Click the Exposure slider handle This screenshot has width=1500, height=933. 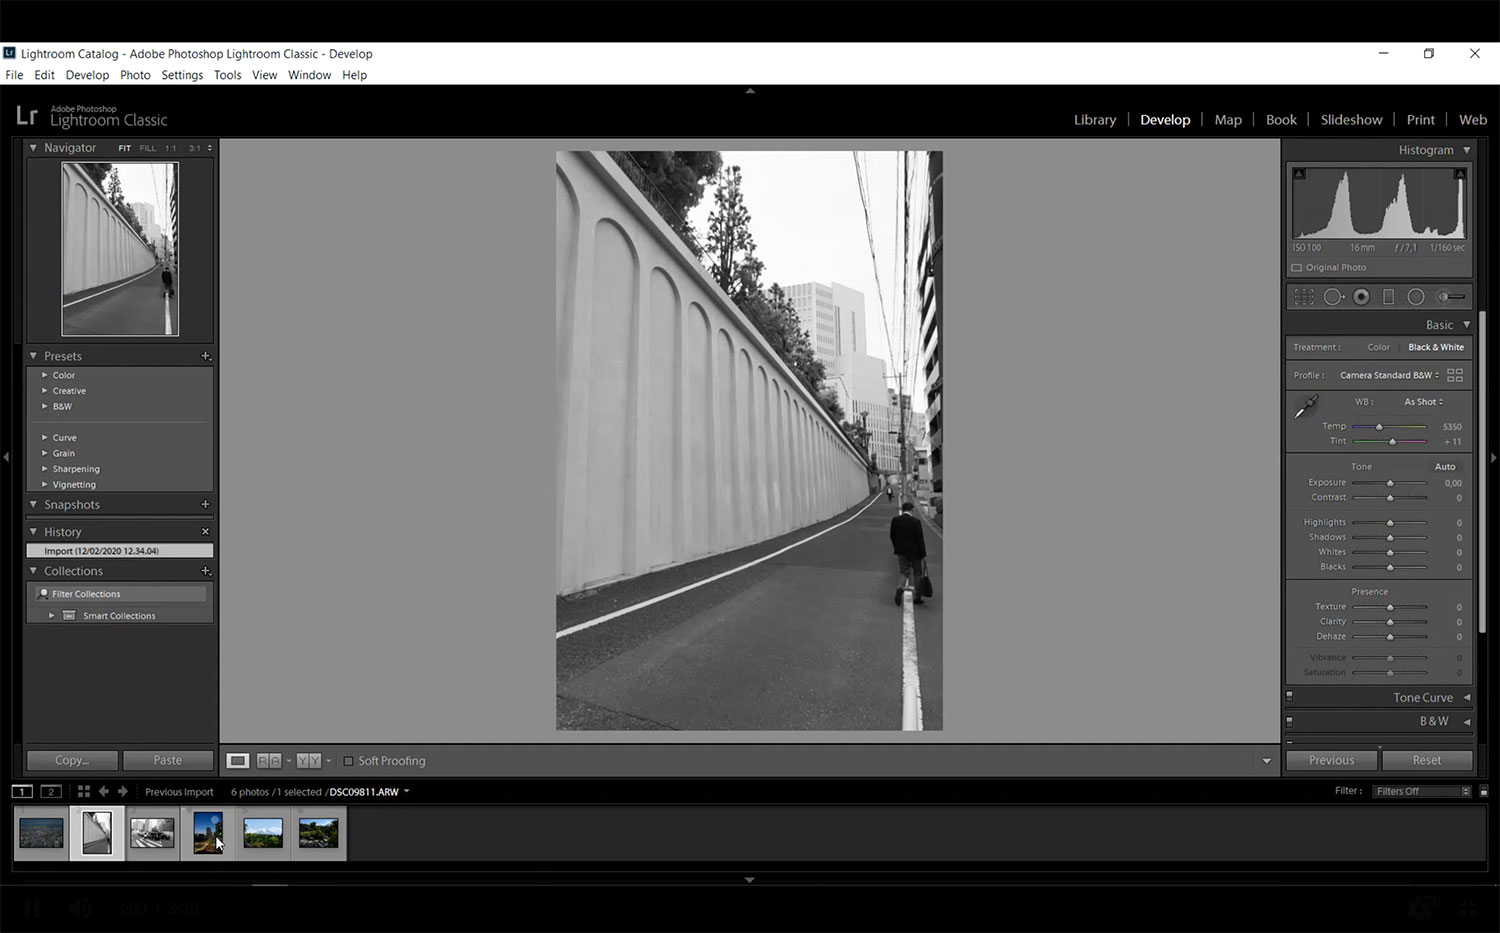pyautogui.click(x=1389, y=483)
